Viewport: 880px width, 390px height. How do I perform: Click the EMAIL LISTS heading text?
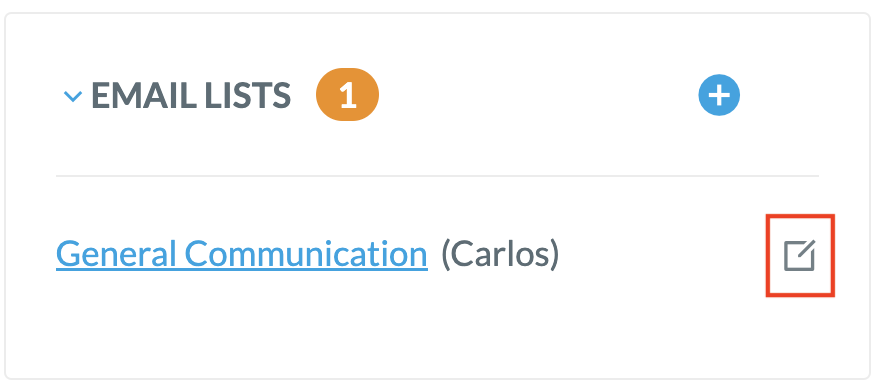tap(191, 95)
